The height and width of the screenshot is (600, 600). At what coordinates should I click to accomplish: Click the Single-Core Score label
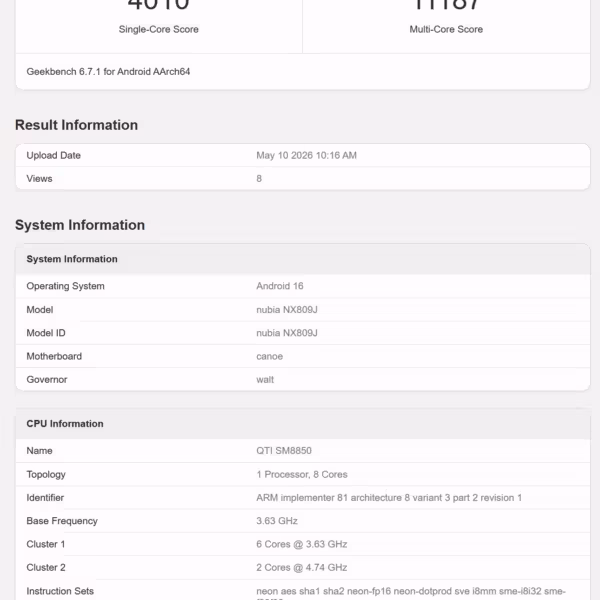[x=158, y=29]
